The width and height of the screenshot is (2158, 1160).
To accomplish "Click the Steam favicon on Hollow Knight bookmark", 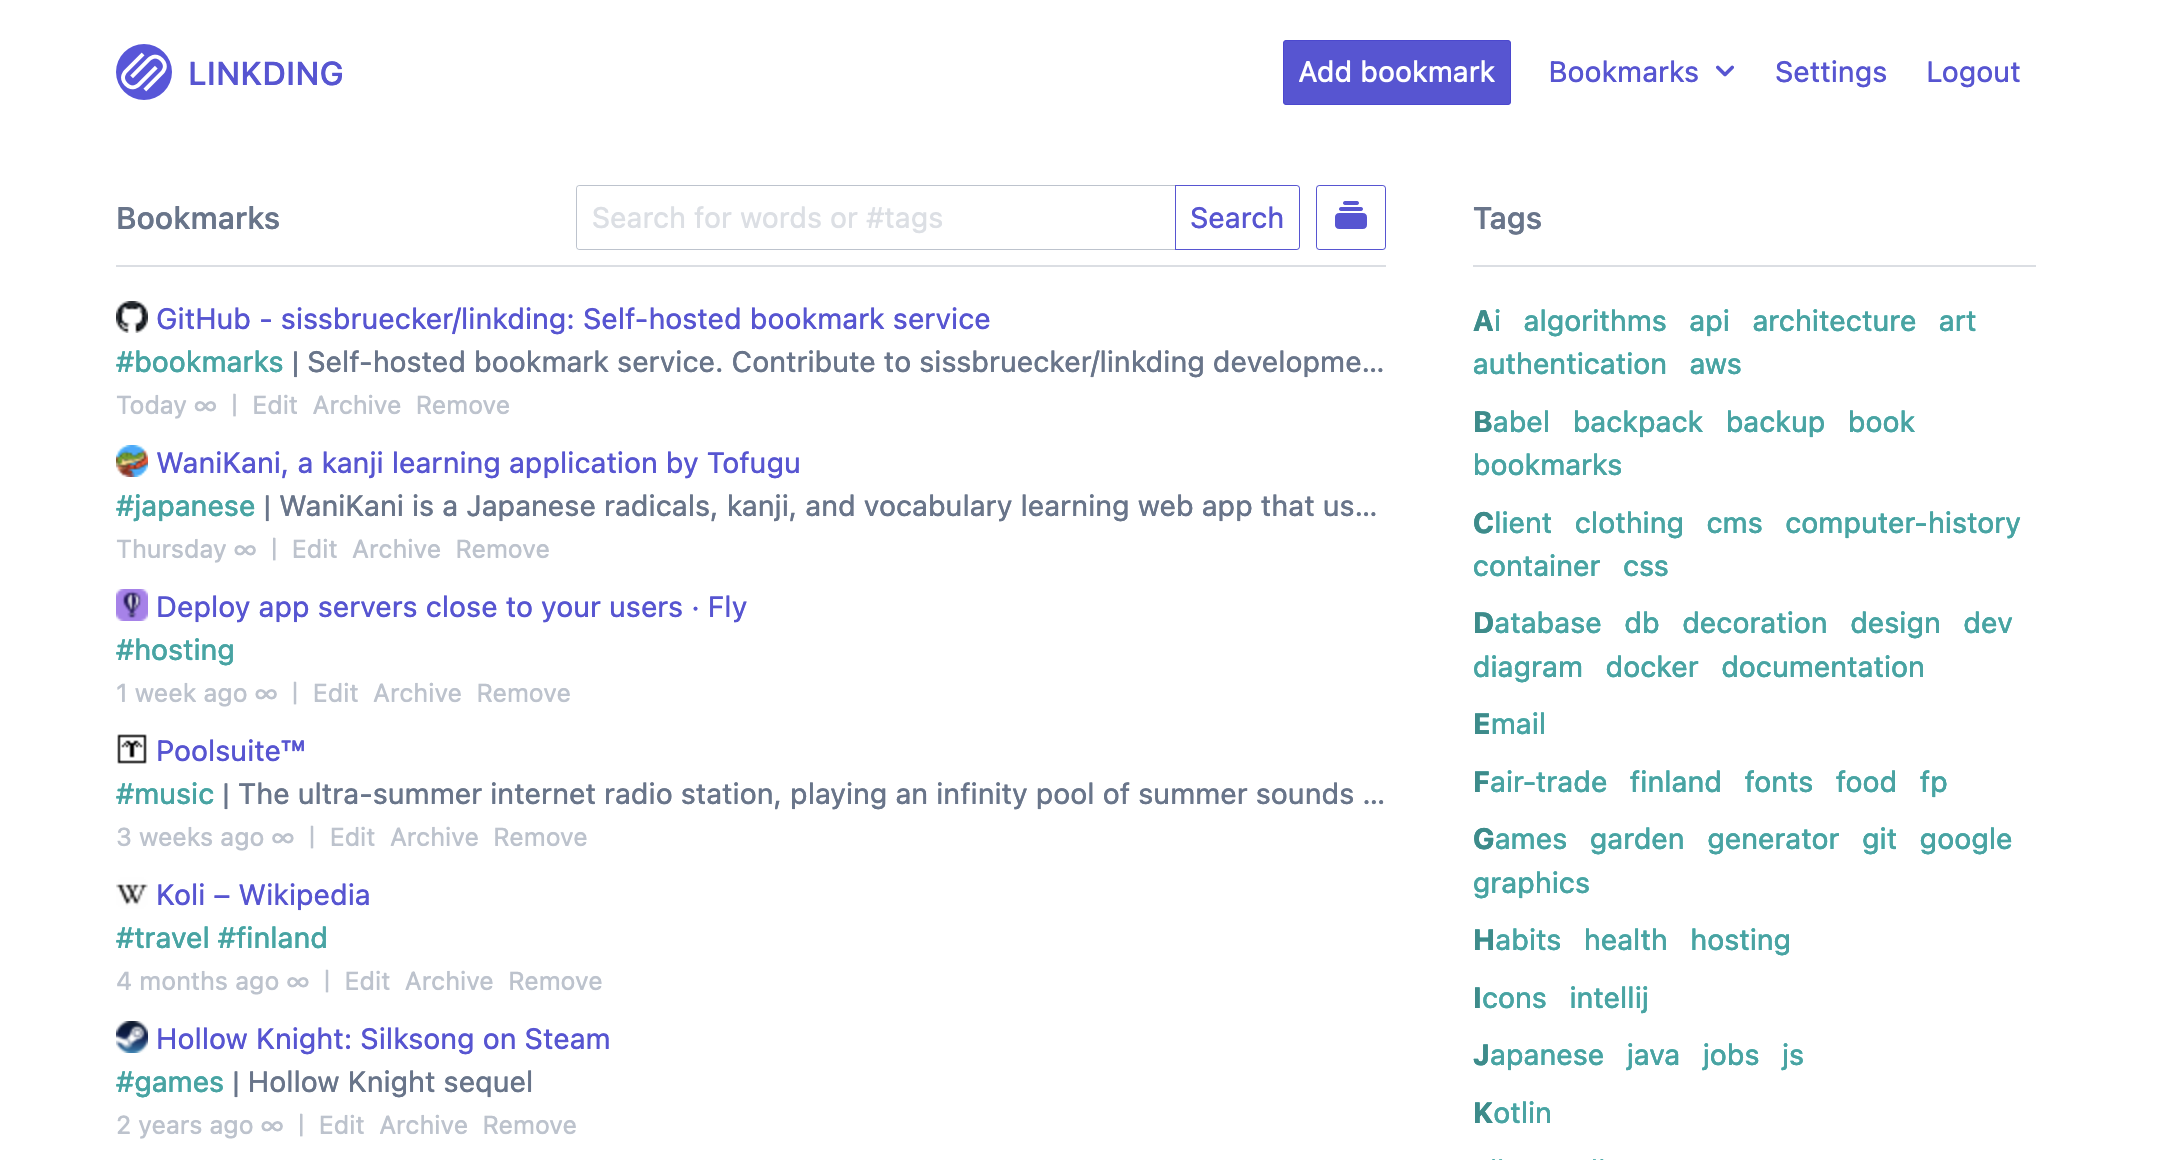I will (x=131, y=1038).
